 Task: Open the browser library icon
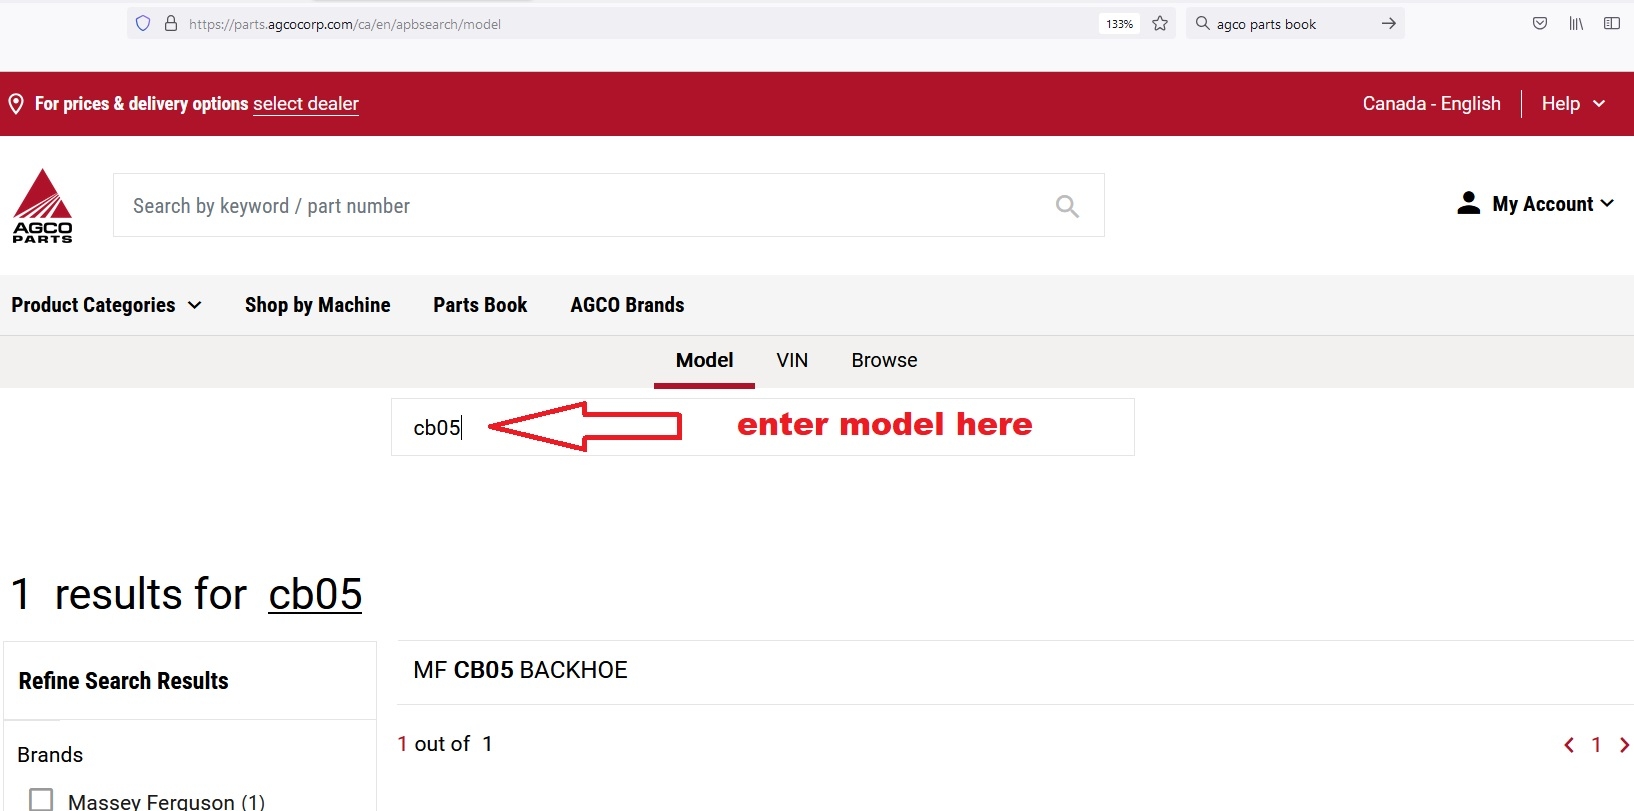pyautogui.click(x=1576, y=24)
